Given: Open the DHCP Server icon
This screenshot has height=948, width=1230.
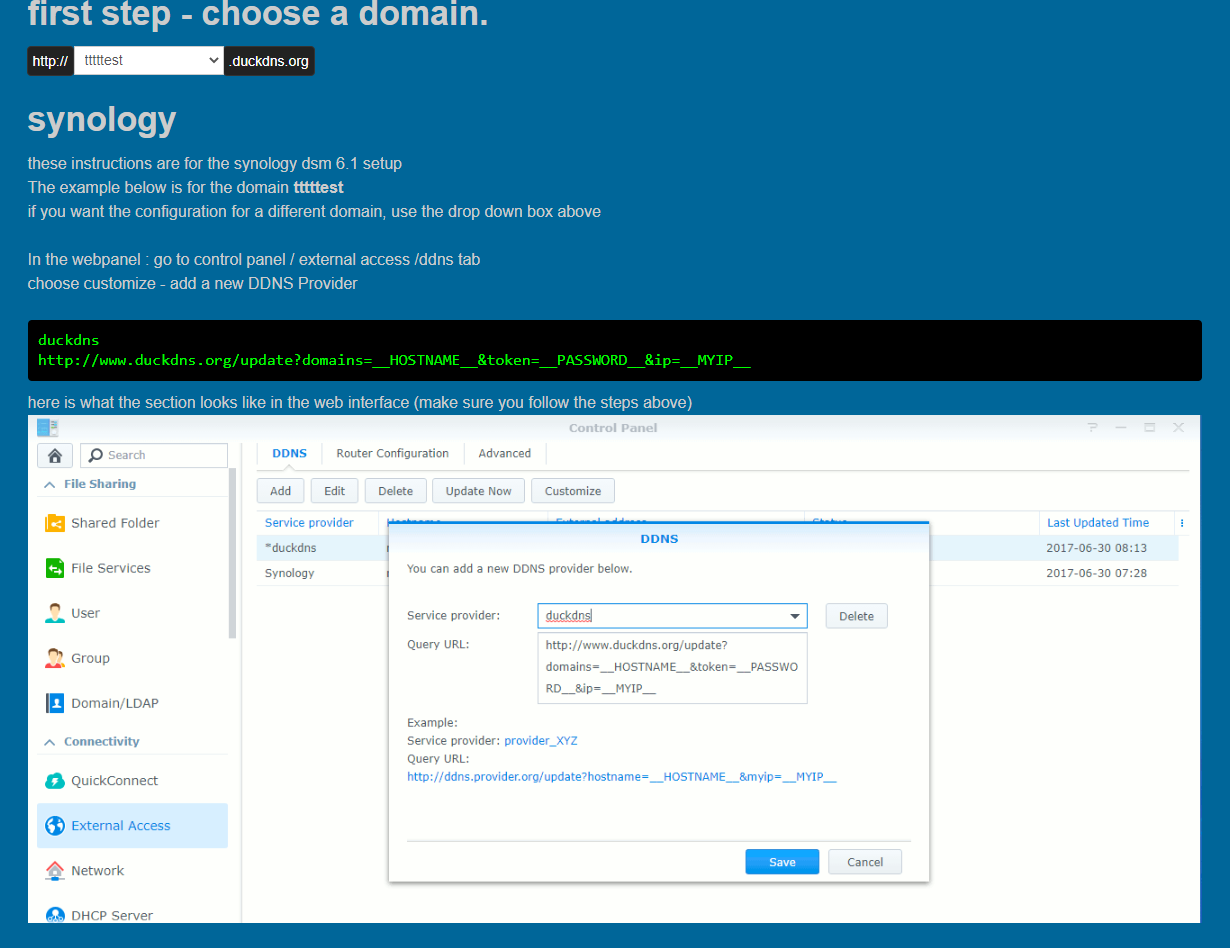Looking at the screenshot, I should click(55, 915).
